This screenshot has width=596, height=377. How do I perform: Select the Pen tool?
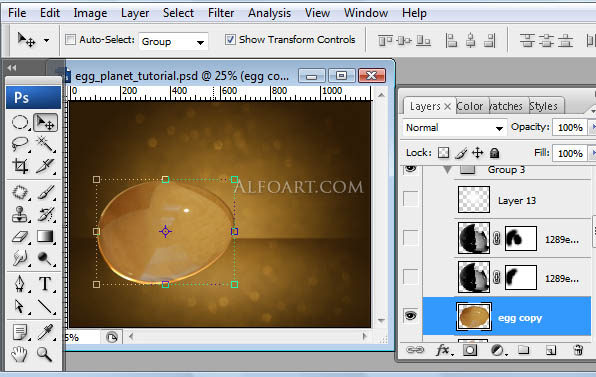[20, 284]
